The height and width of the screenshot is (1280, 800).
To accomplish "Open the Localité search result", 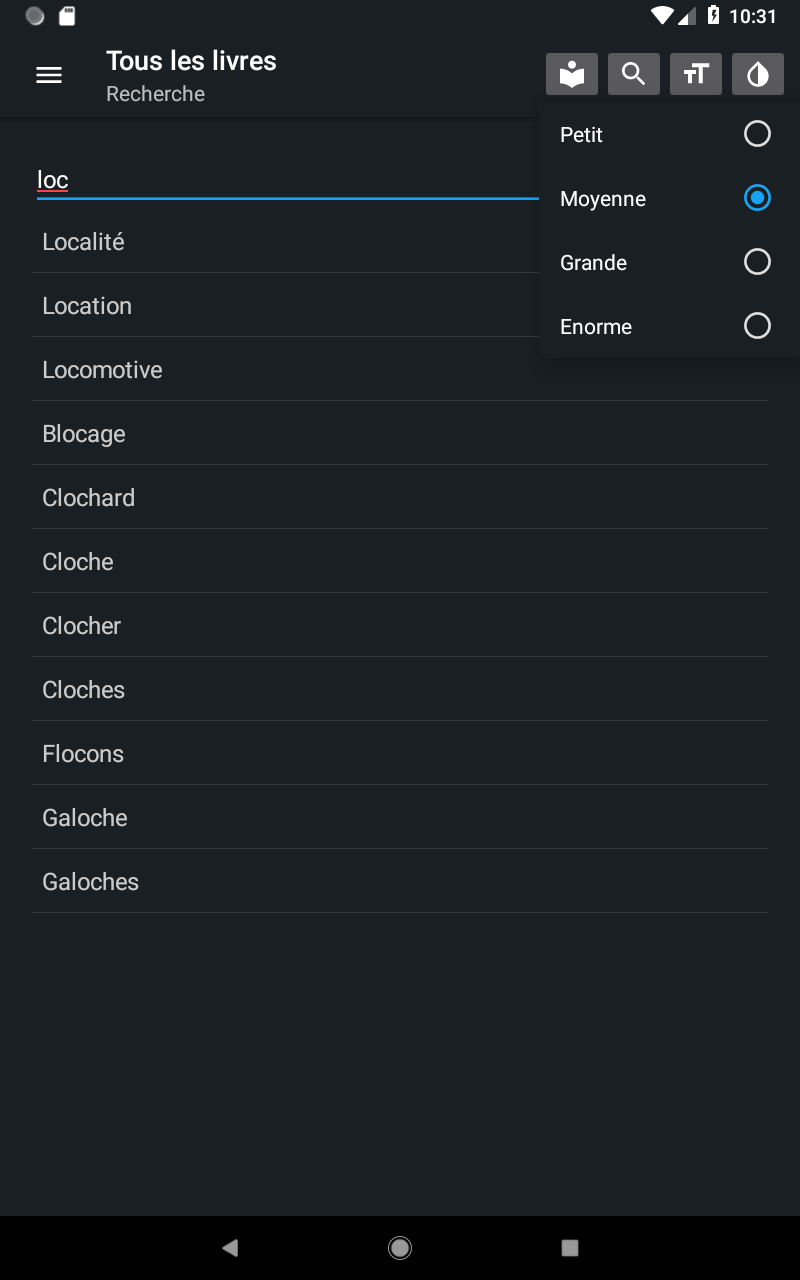I will (84, 242).
